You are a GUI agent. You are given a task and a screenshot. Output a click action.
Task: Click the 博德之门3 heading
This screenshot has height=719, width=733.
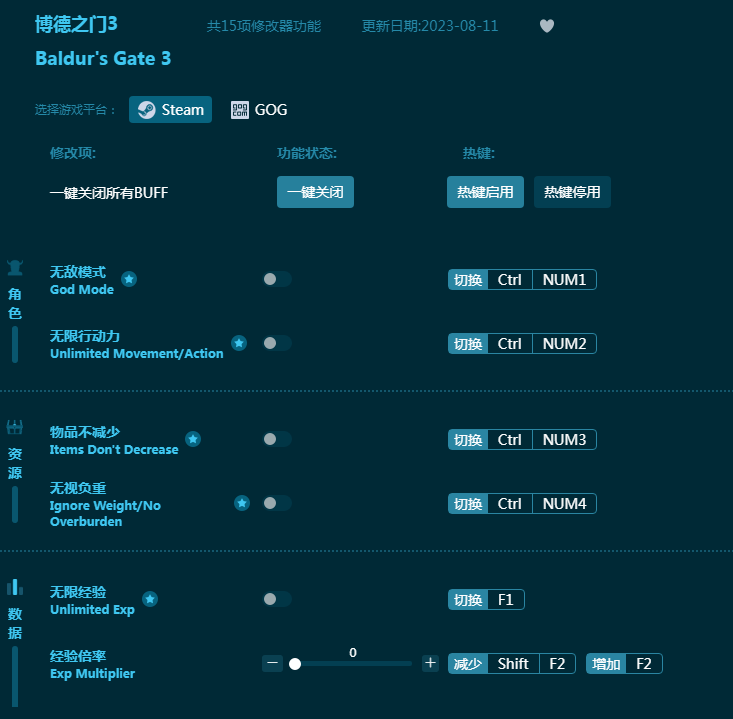tap(76, 24)
